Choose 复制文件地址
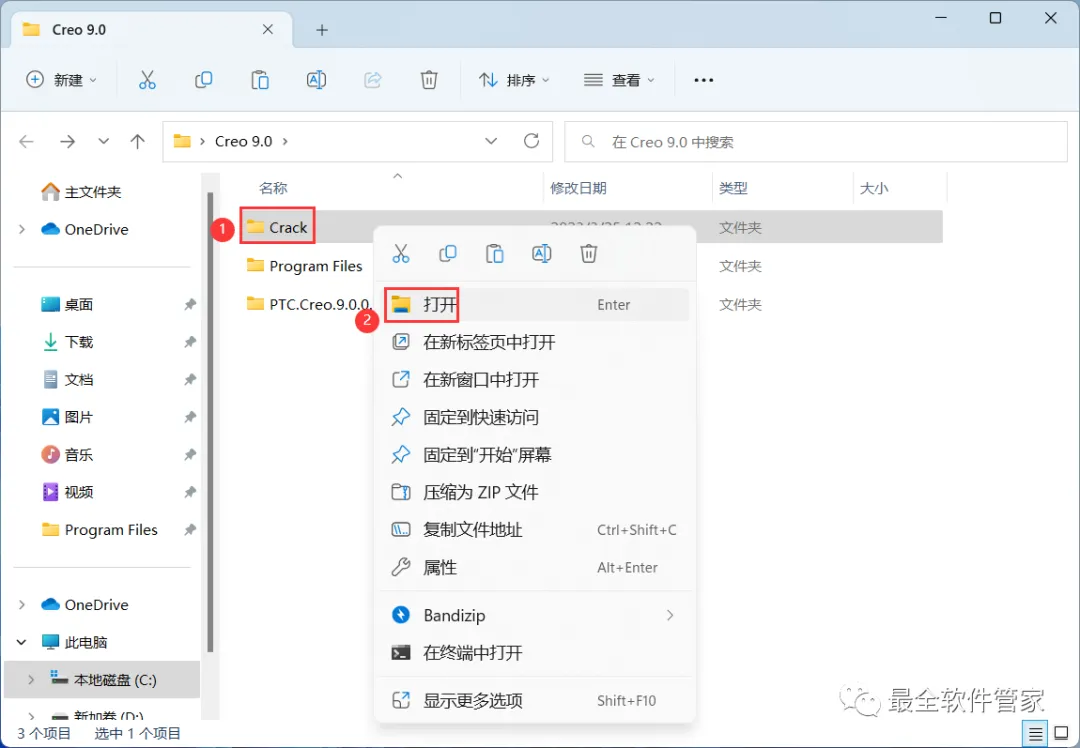The height and width of the screenshot is (748, 1080). [x=534, y=530]
